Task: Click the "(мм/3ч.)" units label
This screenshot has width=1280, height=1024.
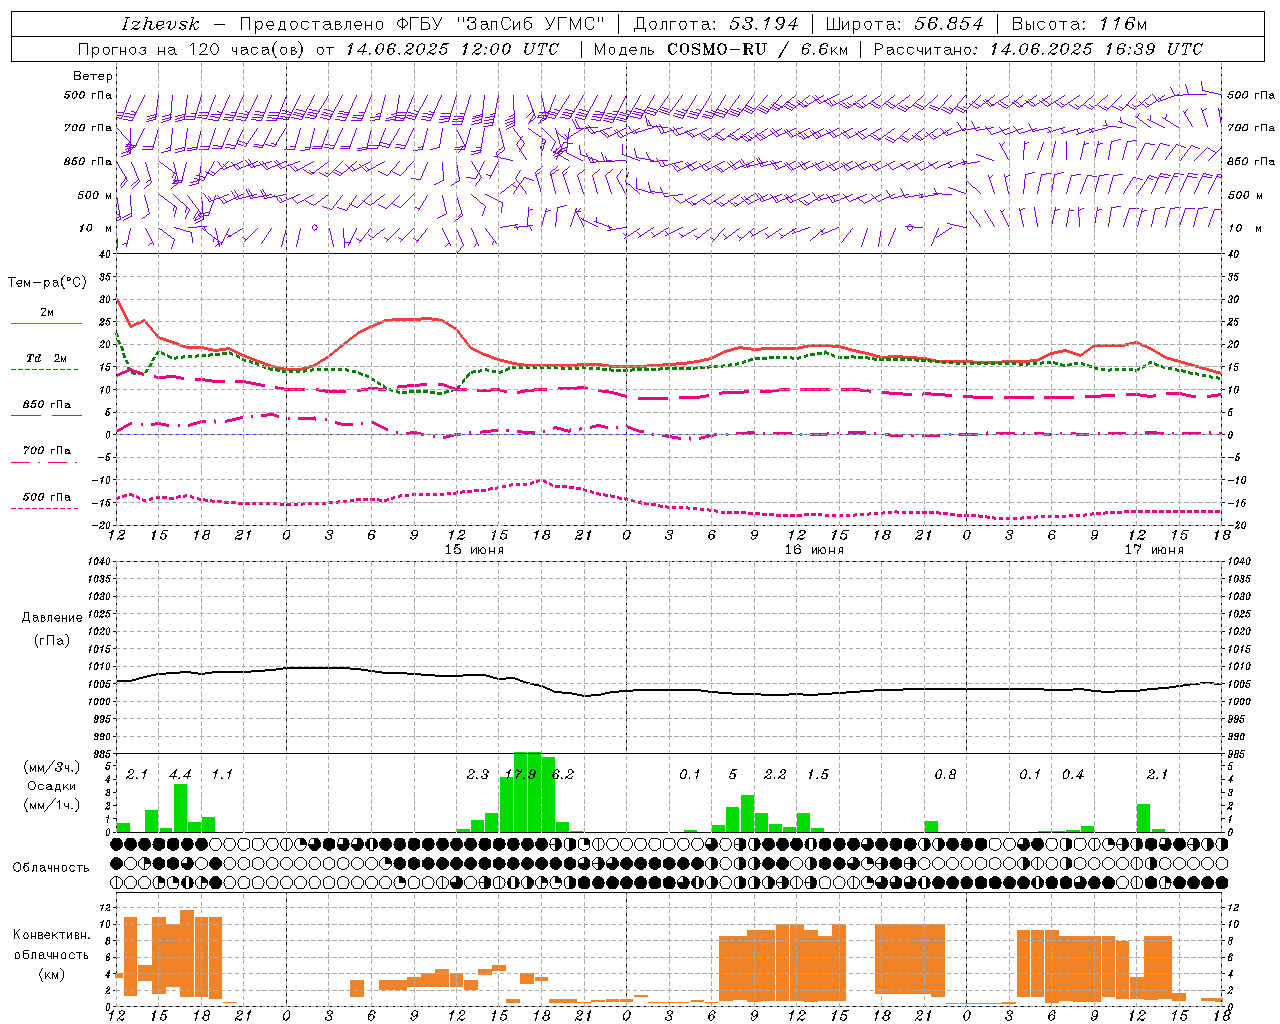Action: pyautogui.click(x=52, y=767)
